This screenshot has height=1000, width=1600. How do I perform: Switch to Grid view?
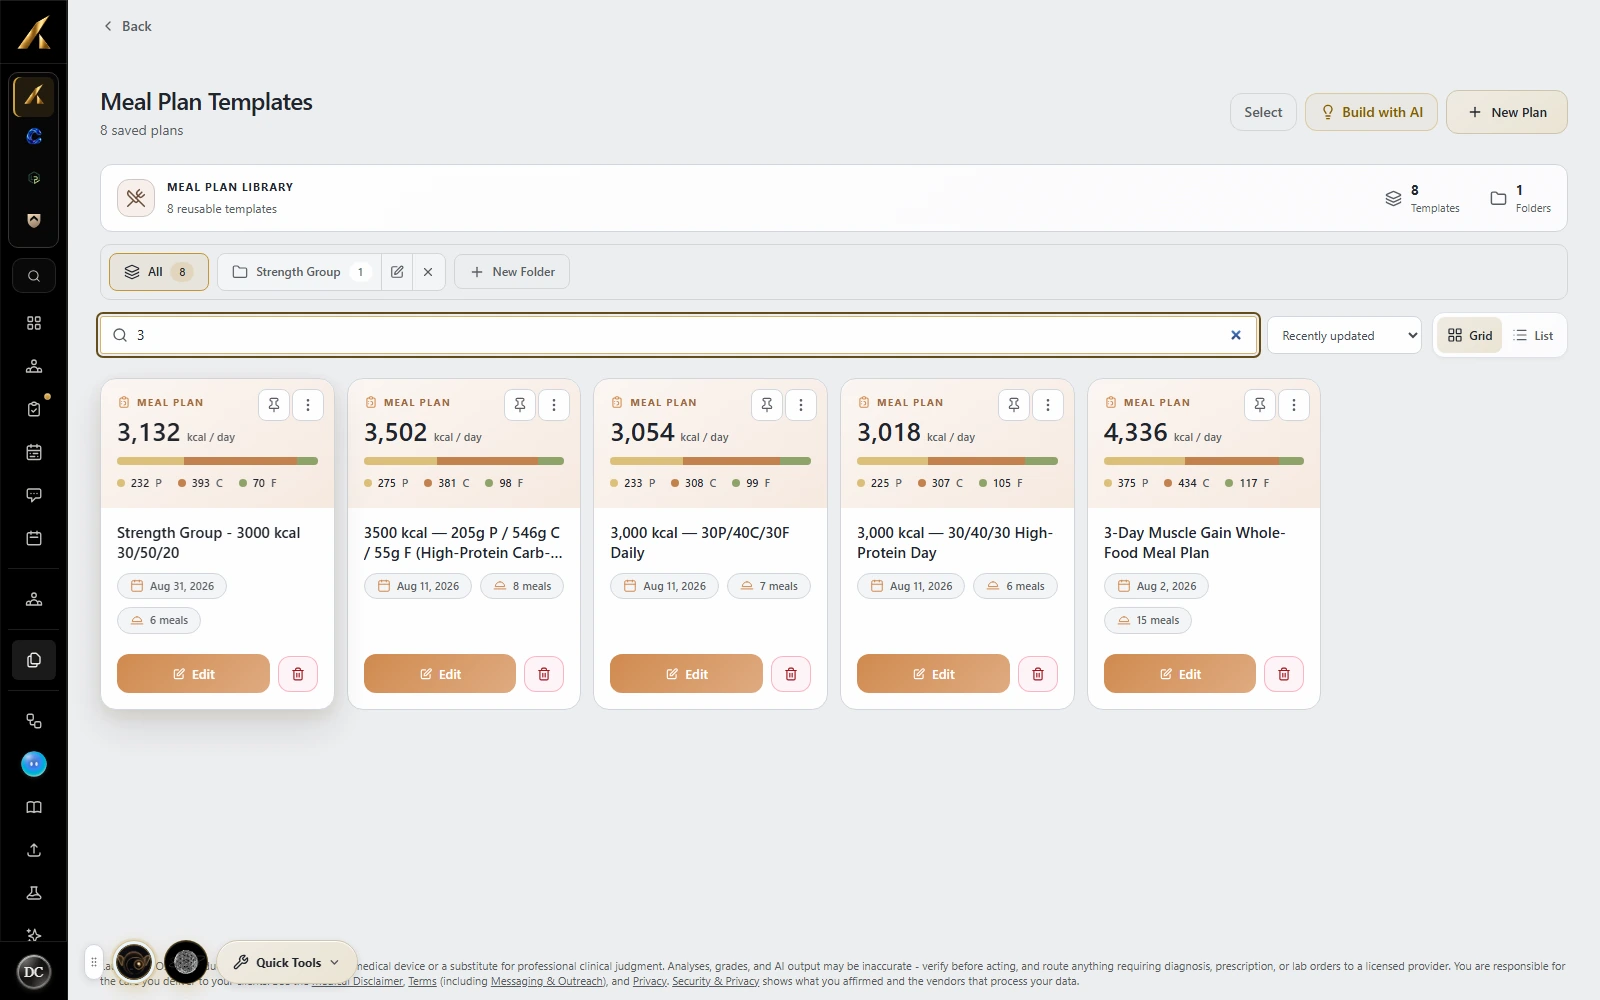pyautogui.click(x=1469, y=336)
